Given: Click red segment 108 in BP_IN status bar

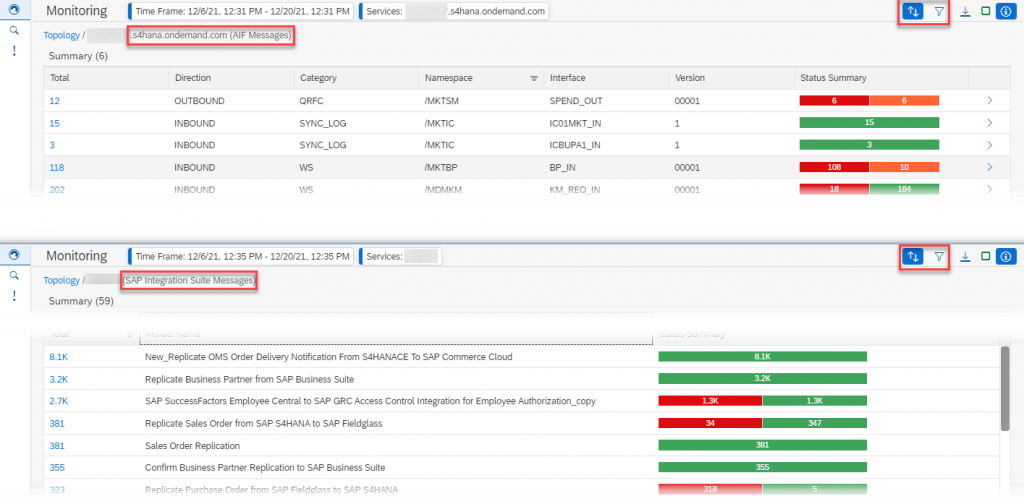Looking at the screenshot, I should (834, 167).
